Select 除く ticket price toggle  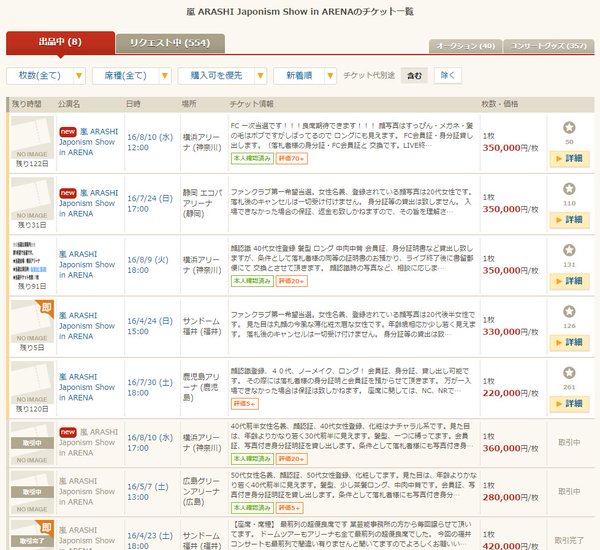pyautogui.click(x=448, y=75)
